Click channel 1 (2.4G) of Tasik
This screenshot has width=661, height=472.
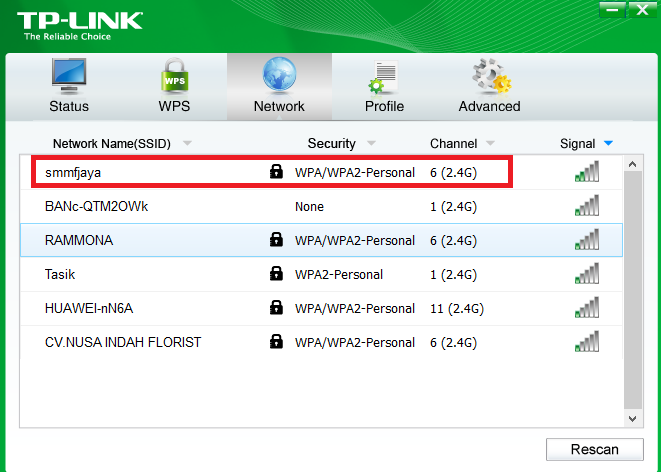453,274
